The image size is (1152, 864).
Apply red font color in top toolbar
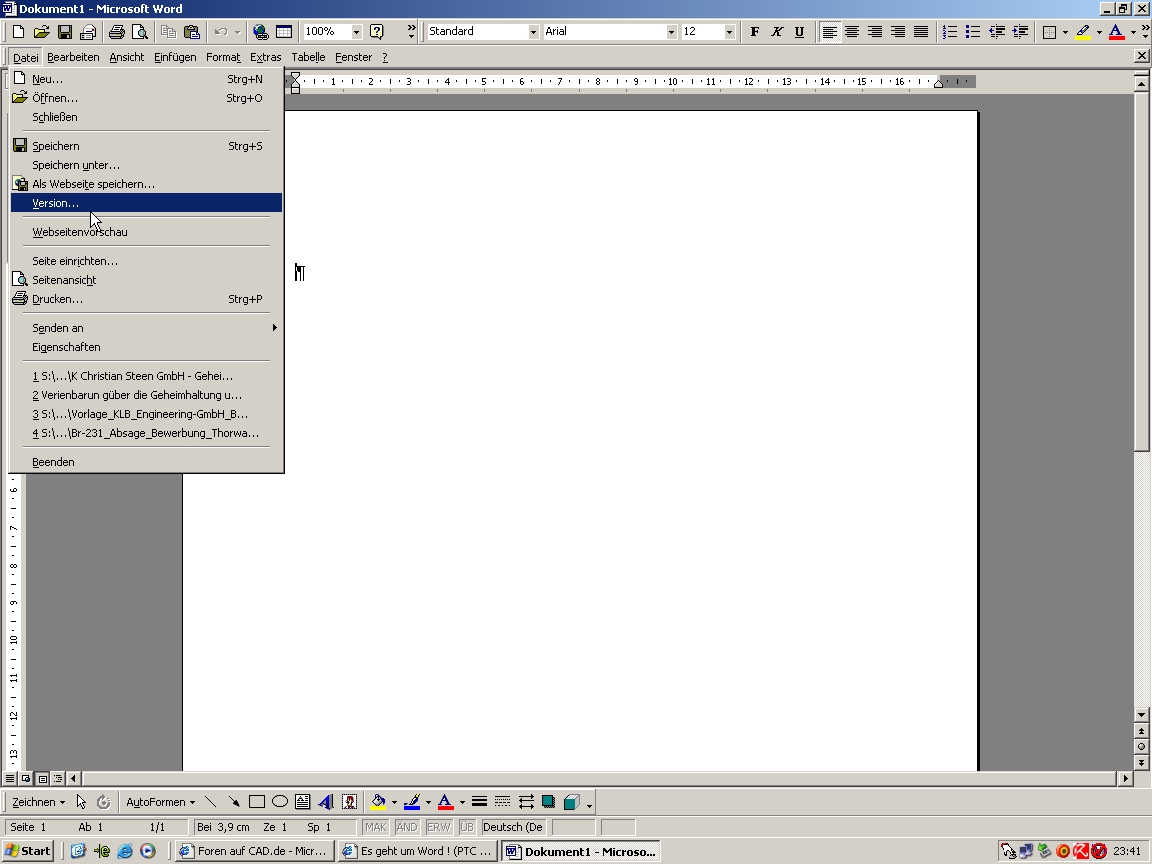click(x=1117, y=32)
